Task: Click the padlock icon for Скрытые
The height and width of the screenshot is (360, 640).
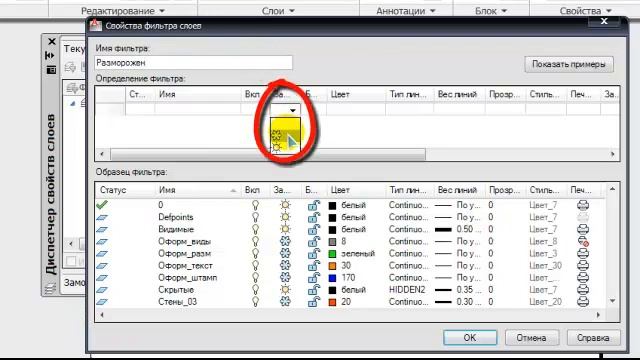Action: point(313,290)
